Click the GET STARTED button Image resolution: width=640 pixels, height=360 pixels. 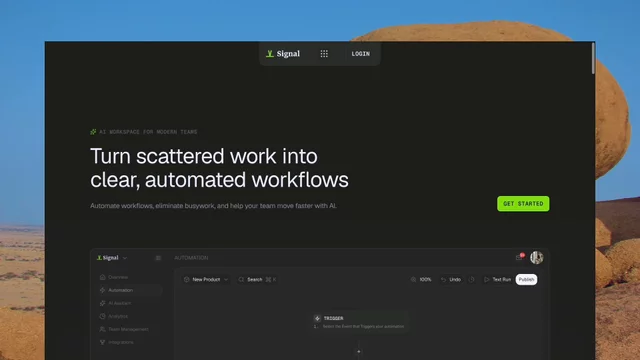coord(523,204)
